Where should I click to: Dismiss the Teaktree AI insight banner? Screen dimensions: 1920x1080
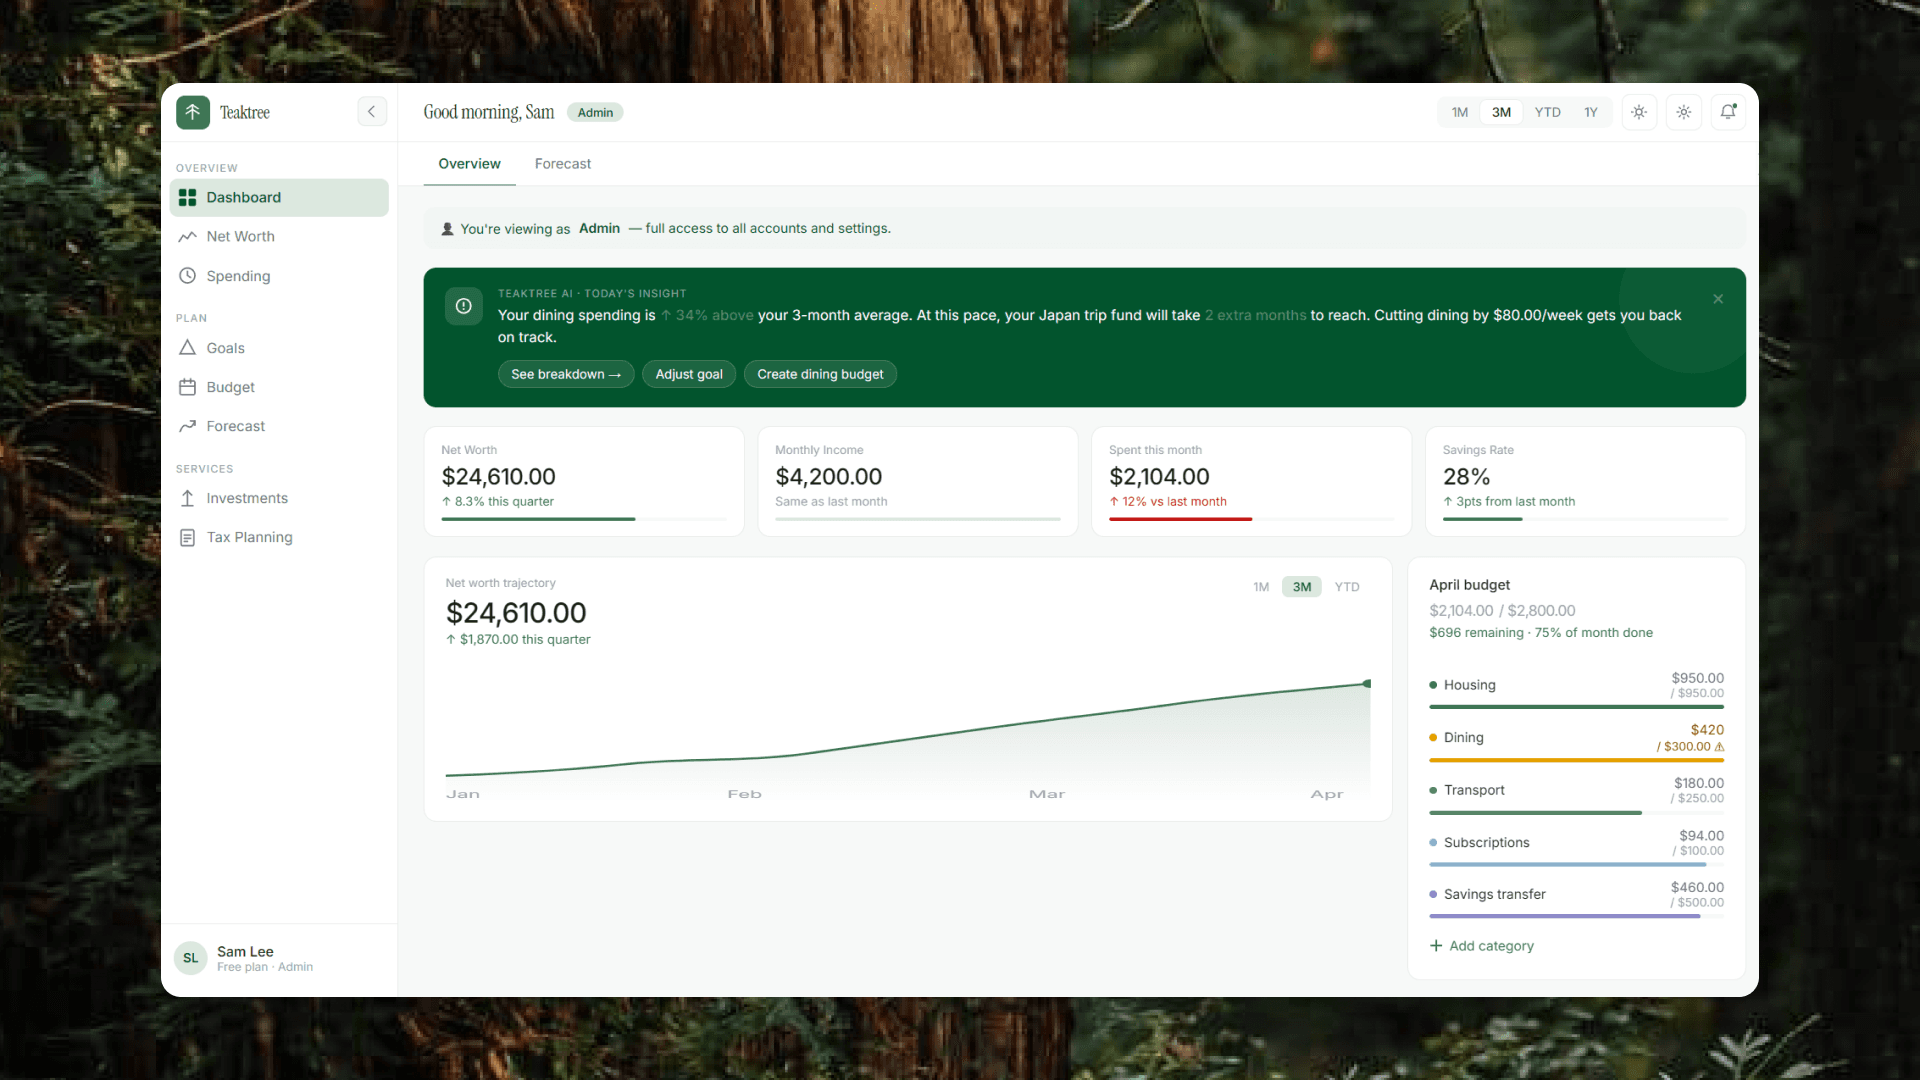click(x=1718, y=299)
